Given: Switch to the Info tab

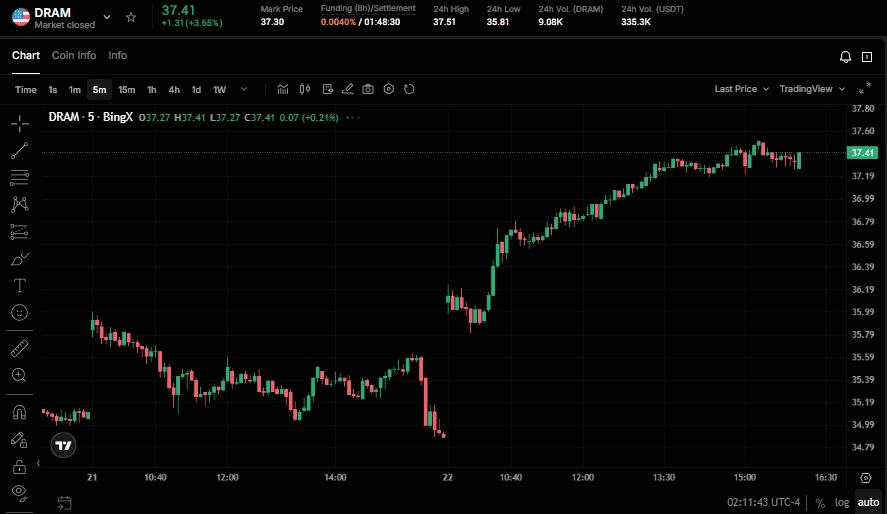Looking at the screenshot, I should pos(118,56).
